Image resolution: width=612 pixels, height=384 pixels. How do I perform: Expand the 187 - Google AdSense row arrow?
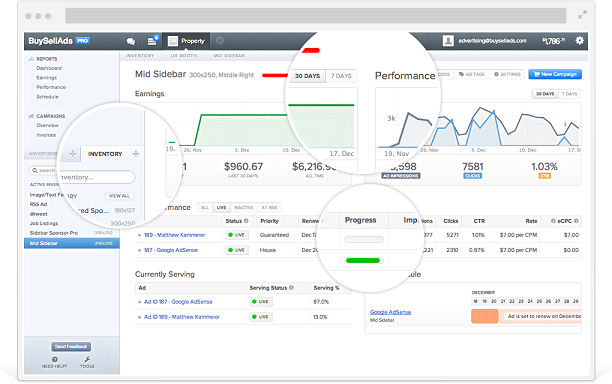[139, 250]
